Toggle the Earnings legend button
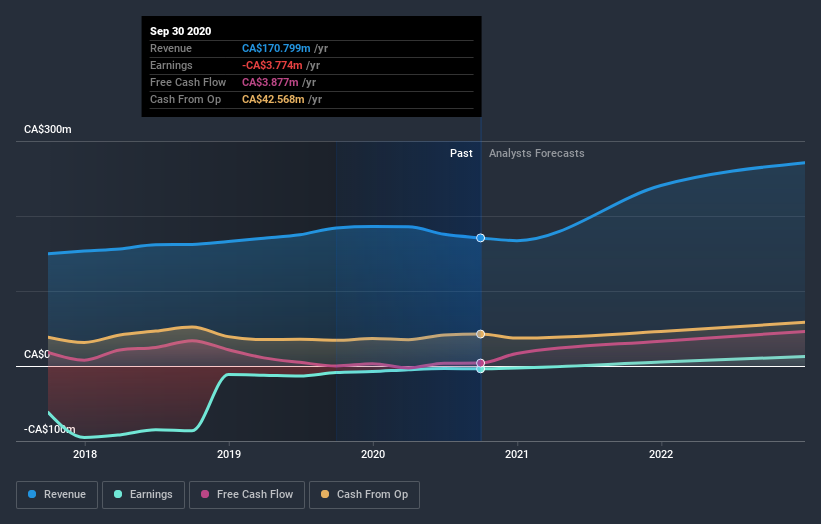The height and width of the screenshot is (524, 821). tap(143, 495)
